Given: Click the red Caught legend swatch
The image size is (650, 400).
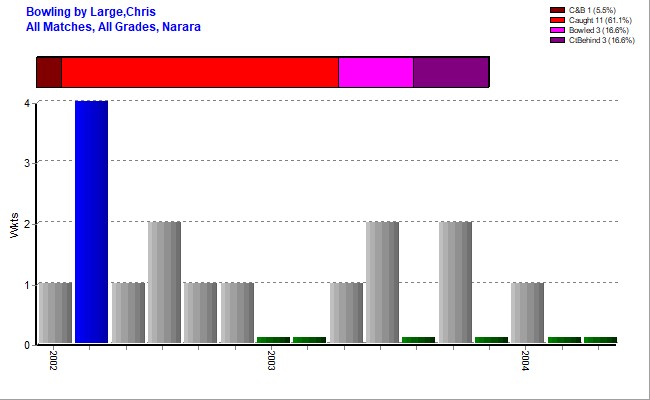Looking at the screenshot, I should (557, 20).
